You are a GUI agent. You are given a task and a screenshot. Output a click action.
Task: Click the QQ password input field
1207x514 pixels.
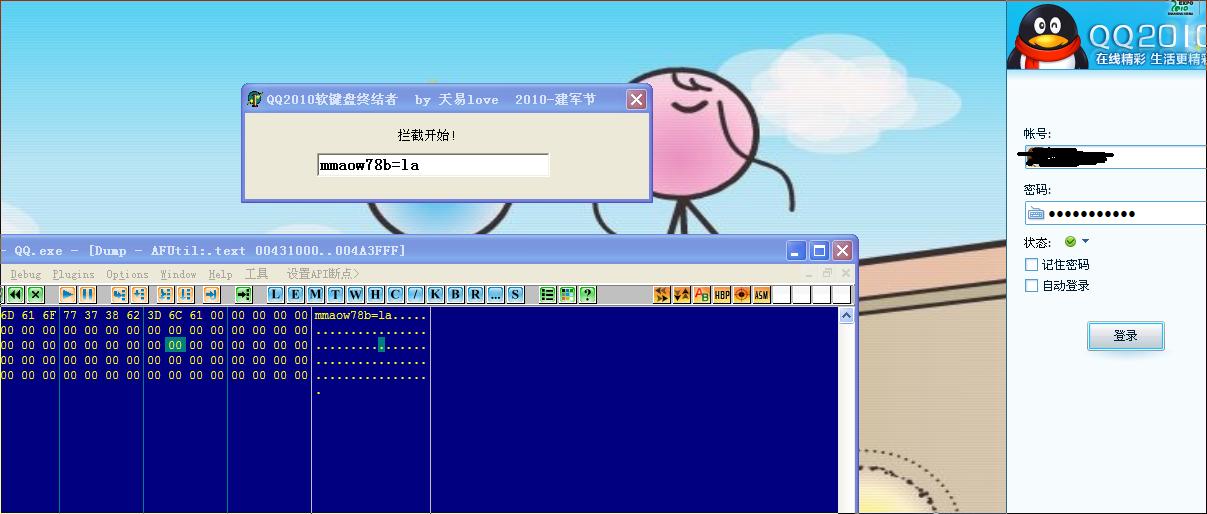tap(1116, 213)
